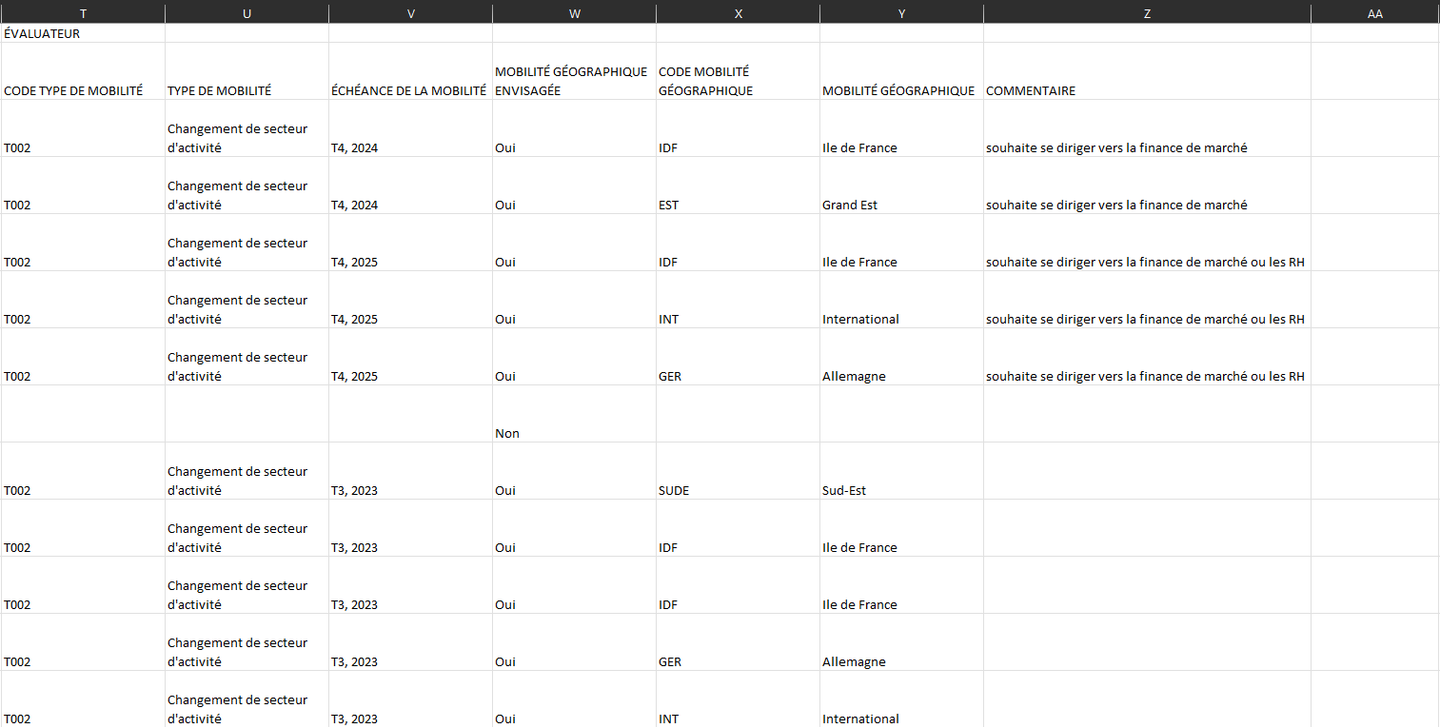This screenshot has width=1440, height=727.
Task: Click the column V header
Action: tap(410, 12)
